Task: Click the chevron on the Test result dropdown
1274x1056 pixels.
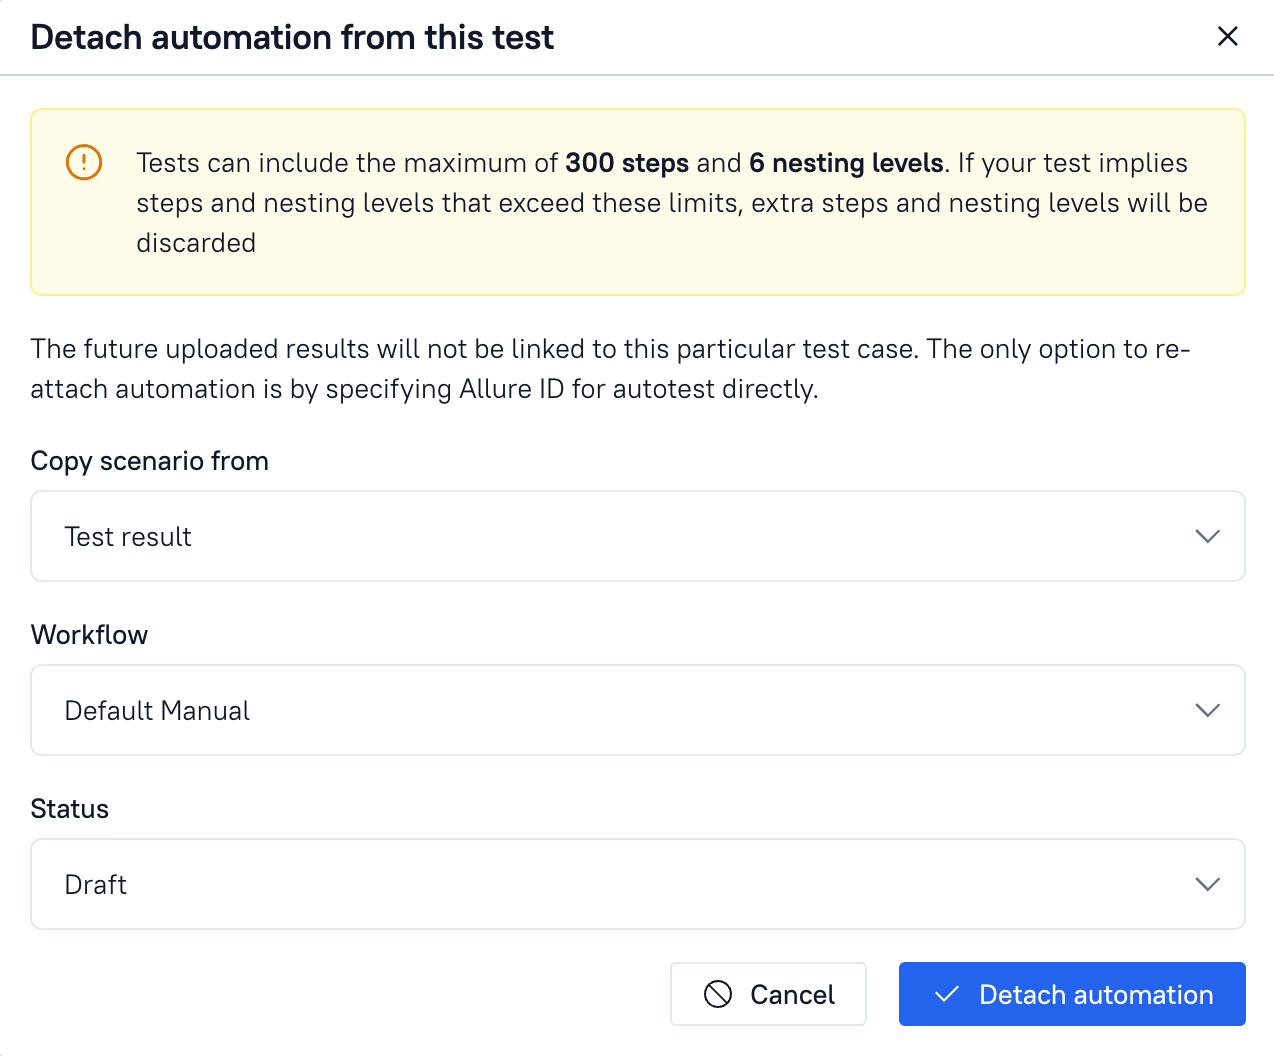Action: tap(1207, 536)
